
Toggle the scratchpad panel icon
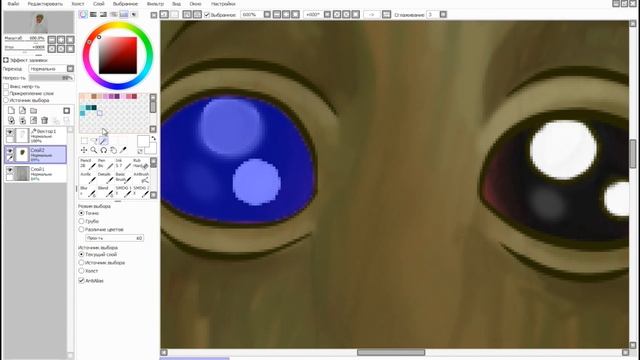pyautogui.click(x=134, y=14)
